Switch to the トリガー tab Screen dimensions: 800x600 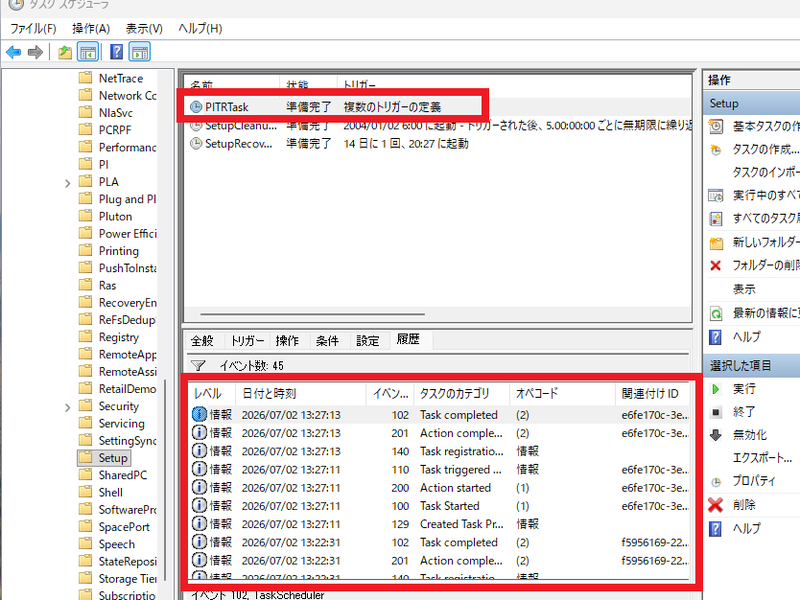click(x=247, y=340)
